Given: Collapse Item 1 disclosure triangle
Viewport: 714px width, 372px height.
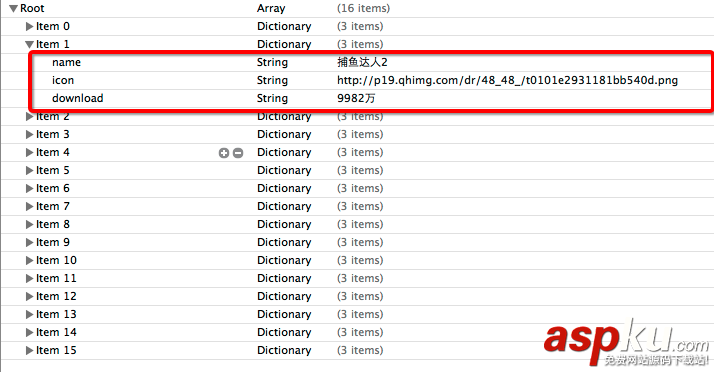Looking at the screenshot, I should 29,45.
